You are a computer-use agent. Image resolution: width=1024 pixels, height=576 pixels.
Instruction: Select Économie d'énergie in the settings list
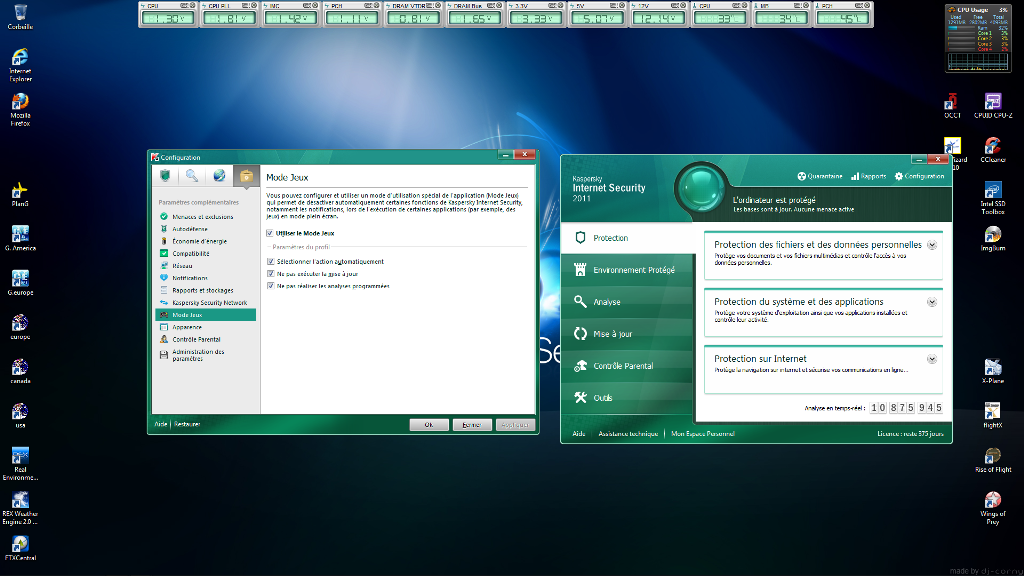click(x=206, y=242)
